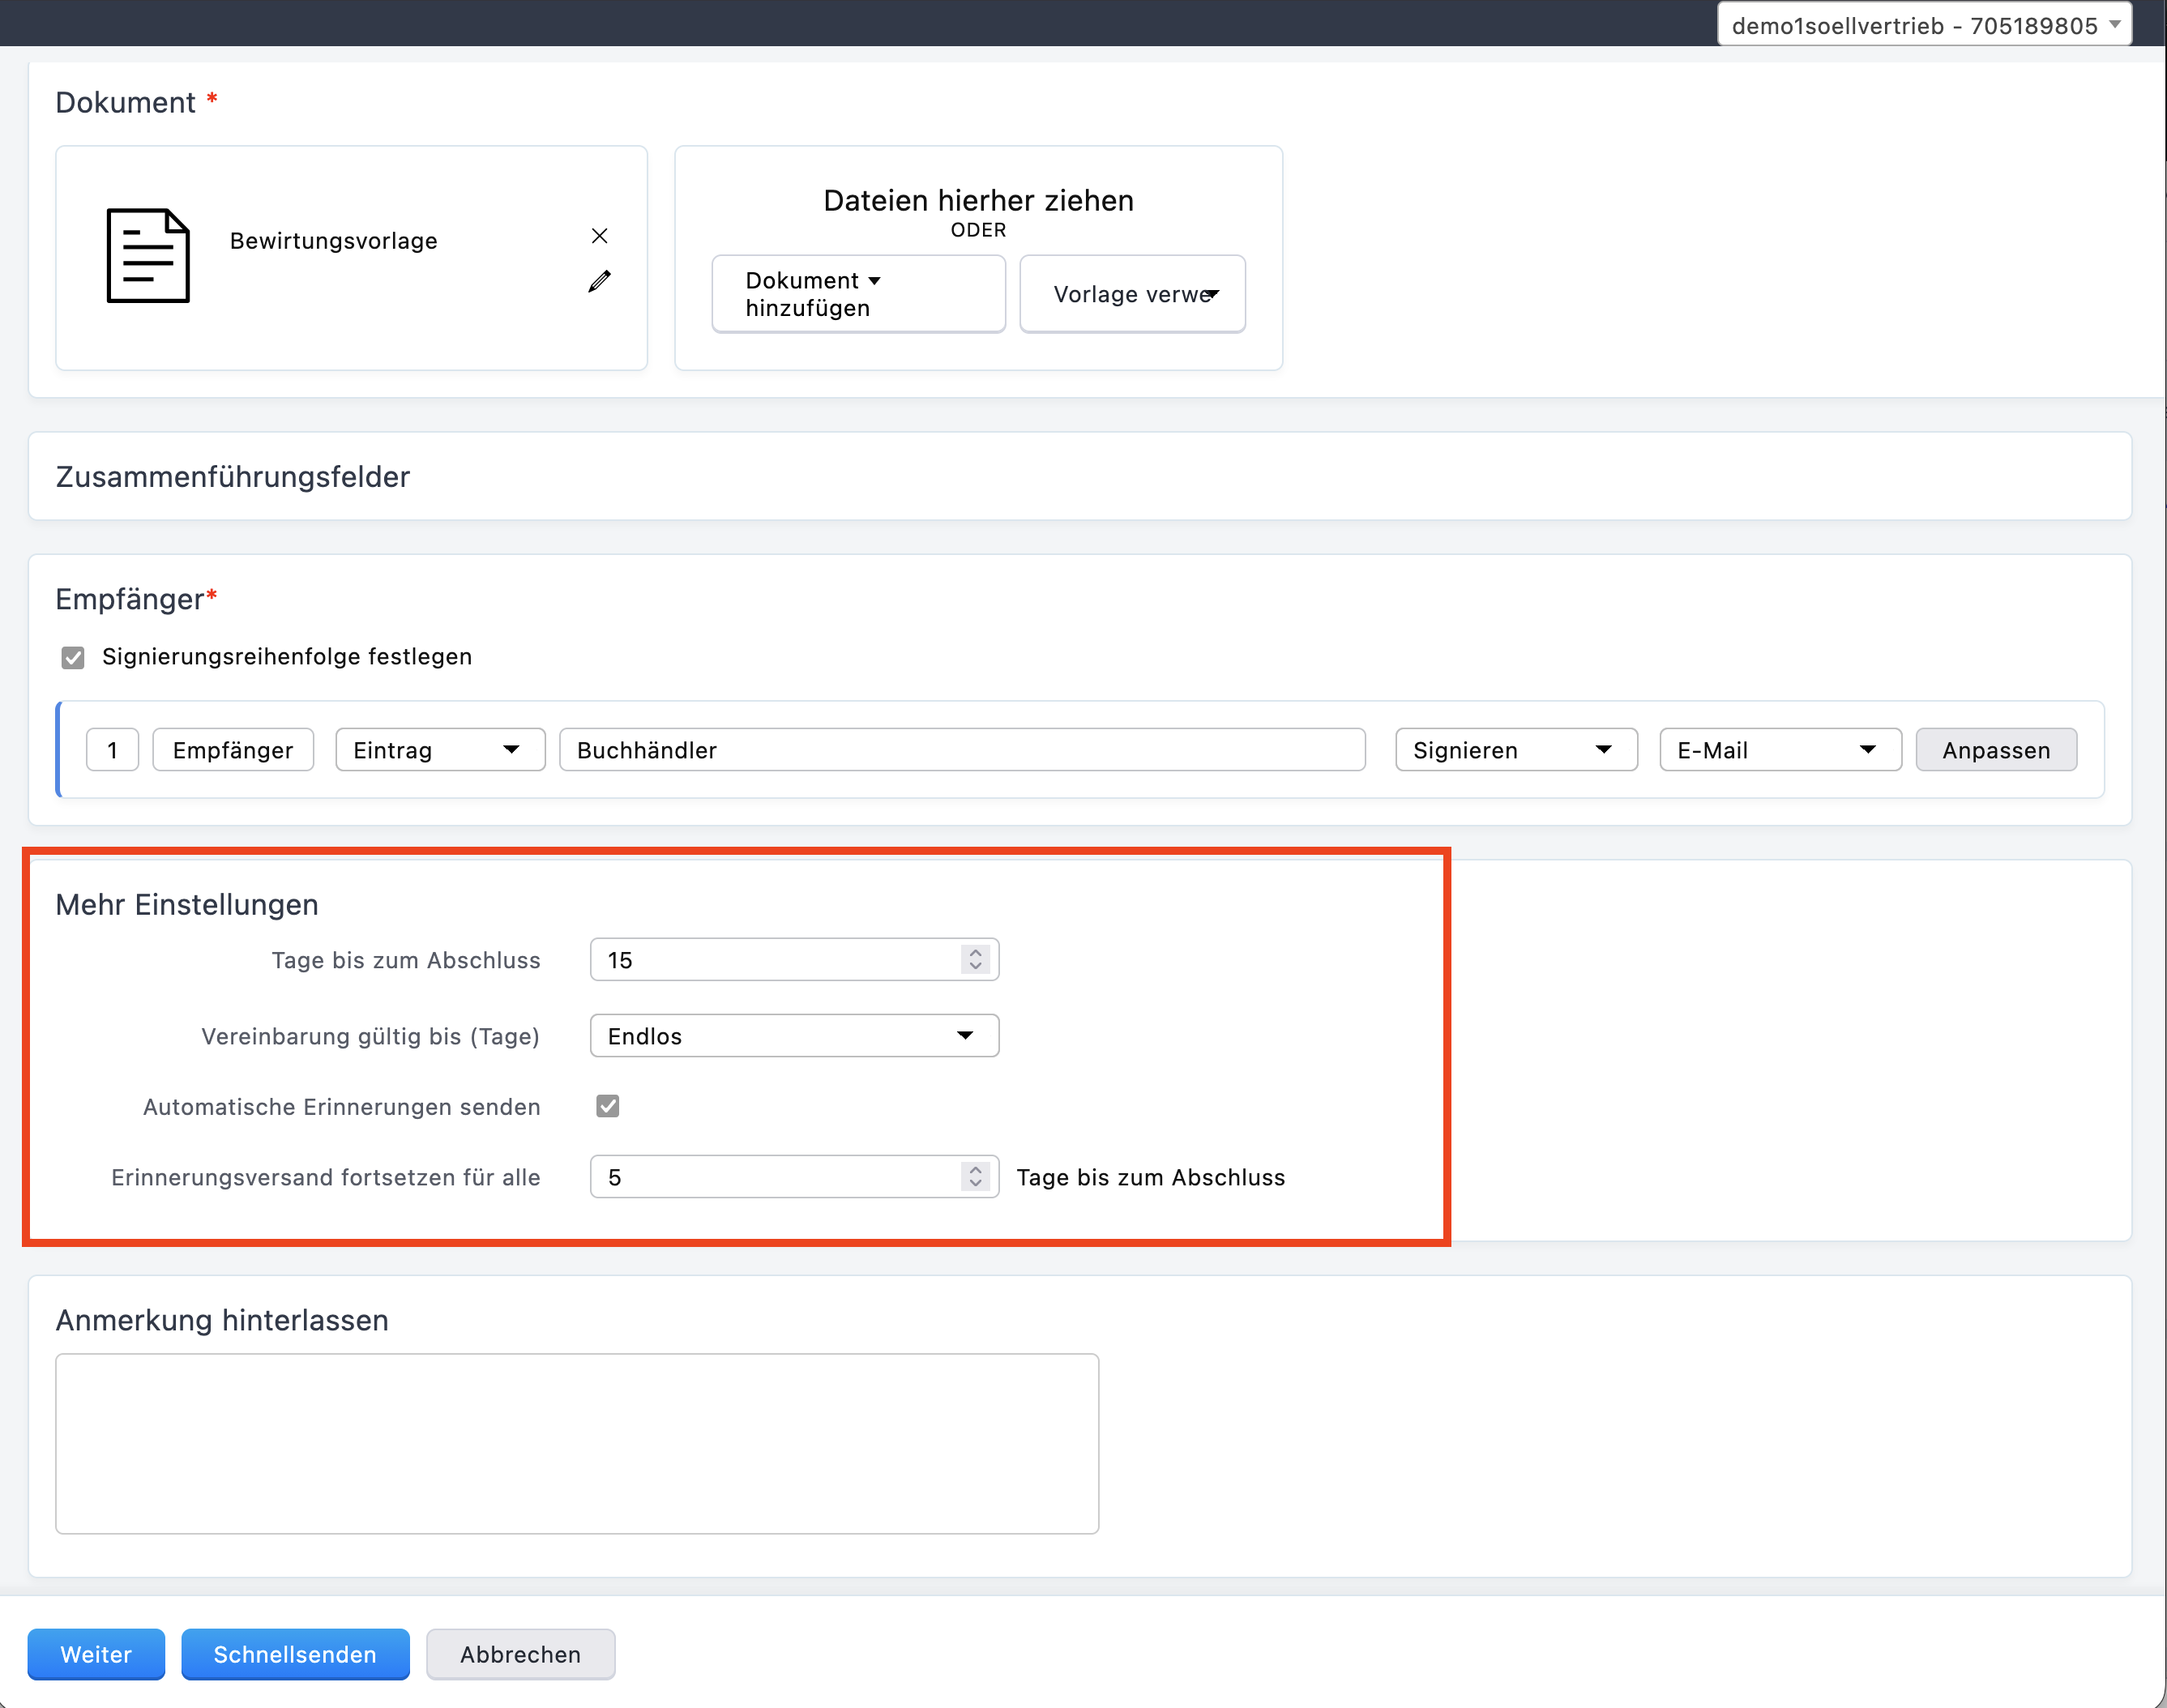
Task: Click the Bewirtungsvorlage document name
Action: (334, 241)
